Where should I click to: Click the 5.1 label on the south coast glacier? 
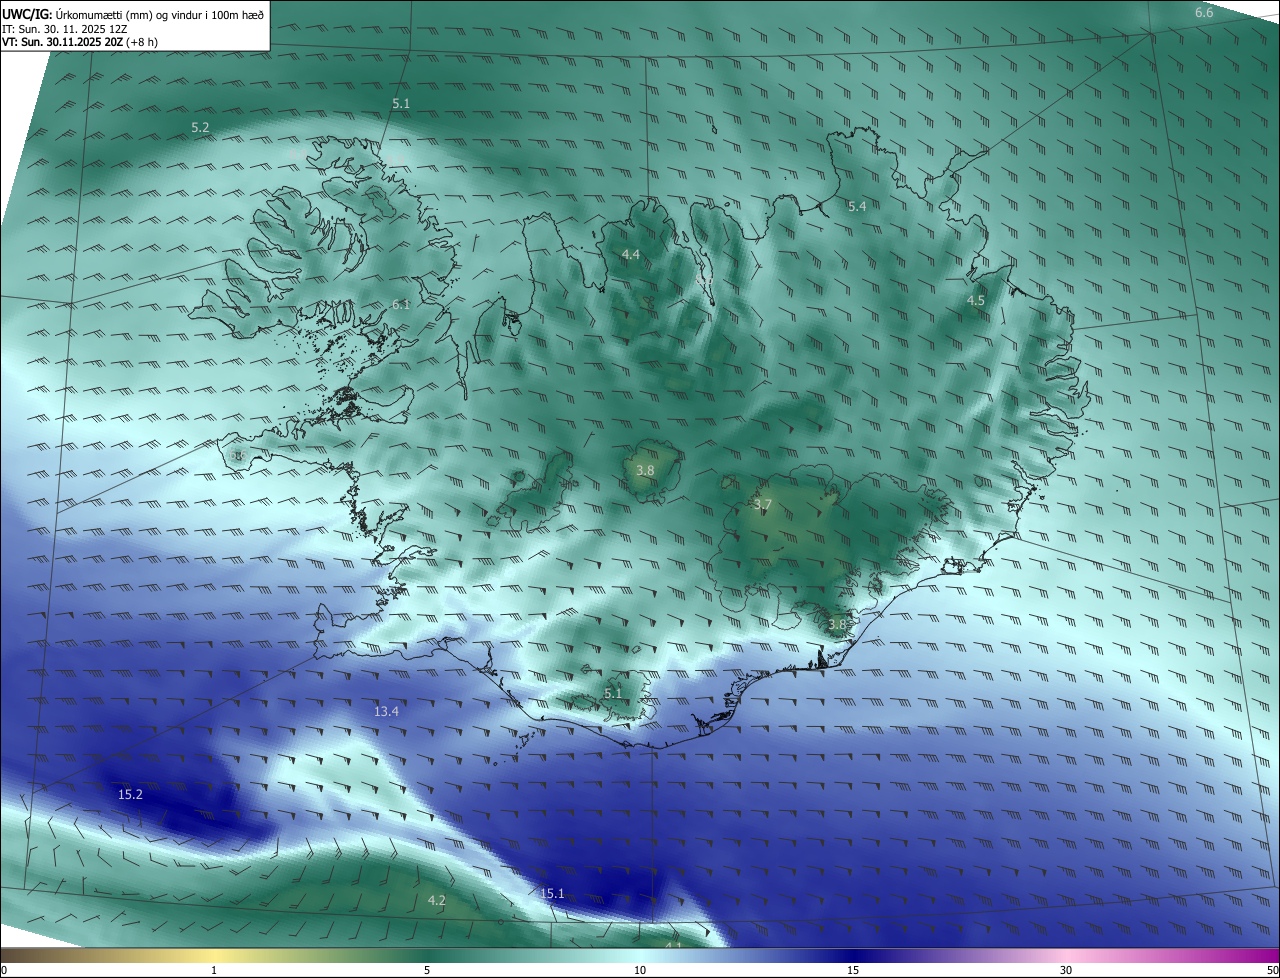(613, 693)
